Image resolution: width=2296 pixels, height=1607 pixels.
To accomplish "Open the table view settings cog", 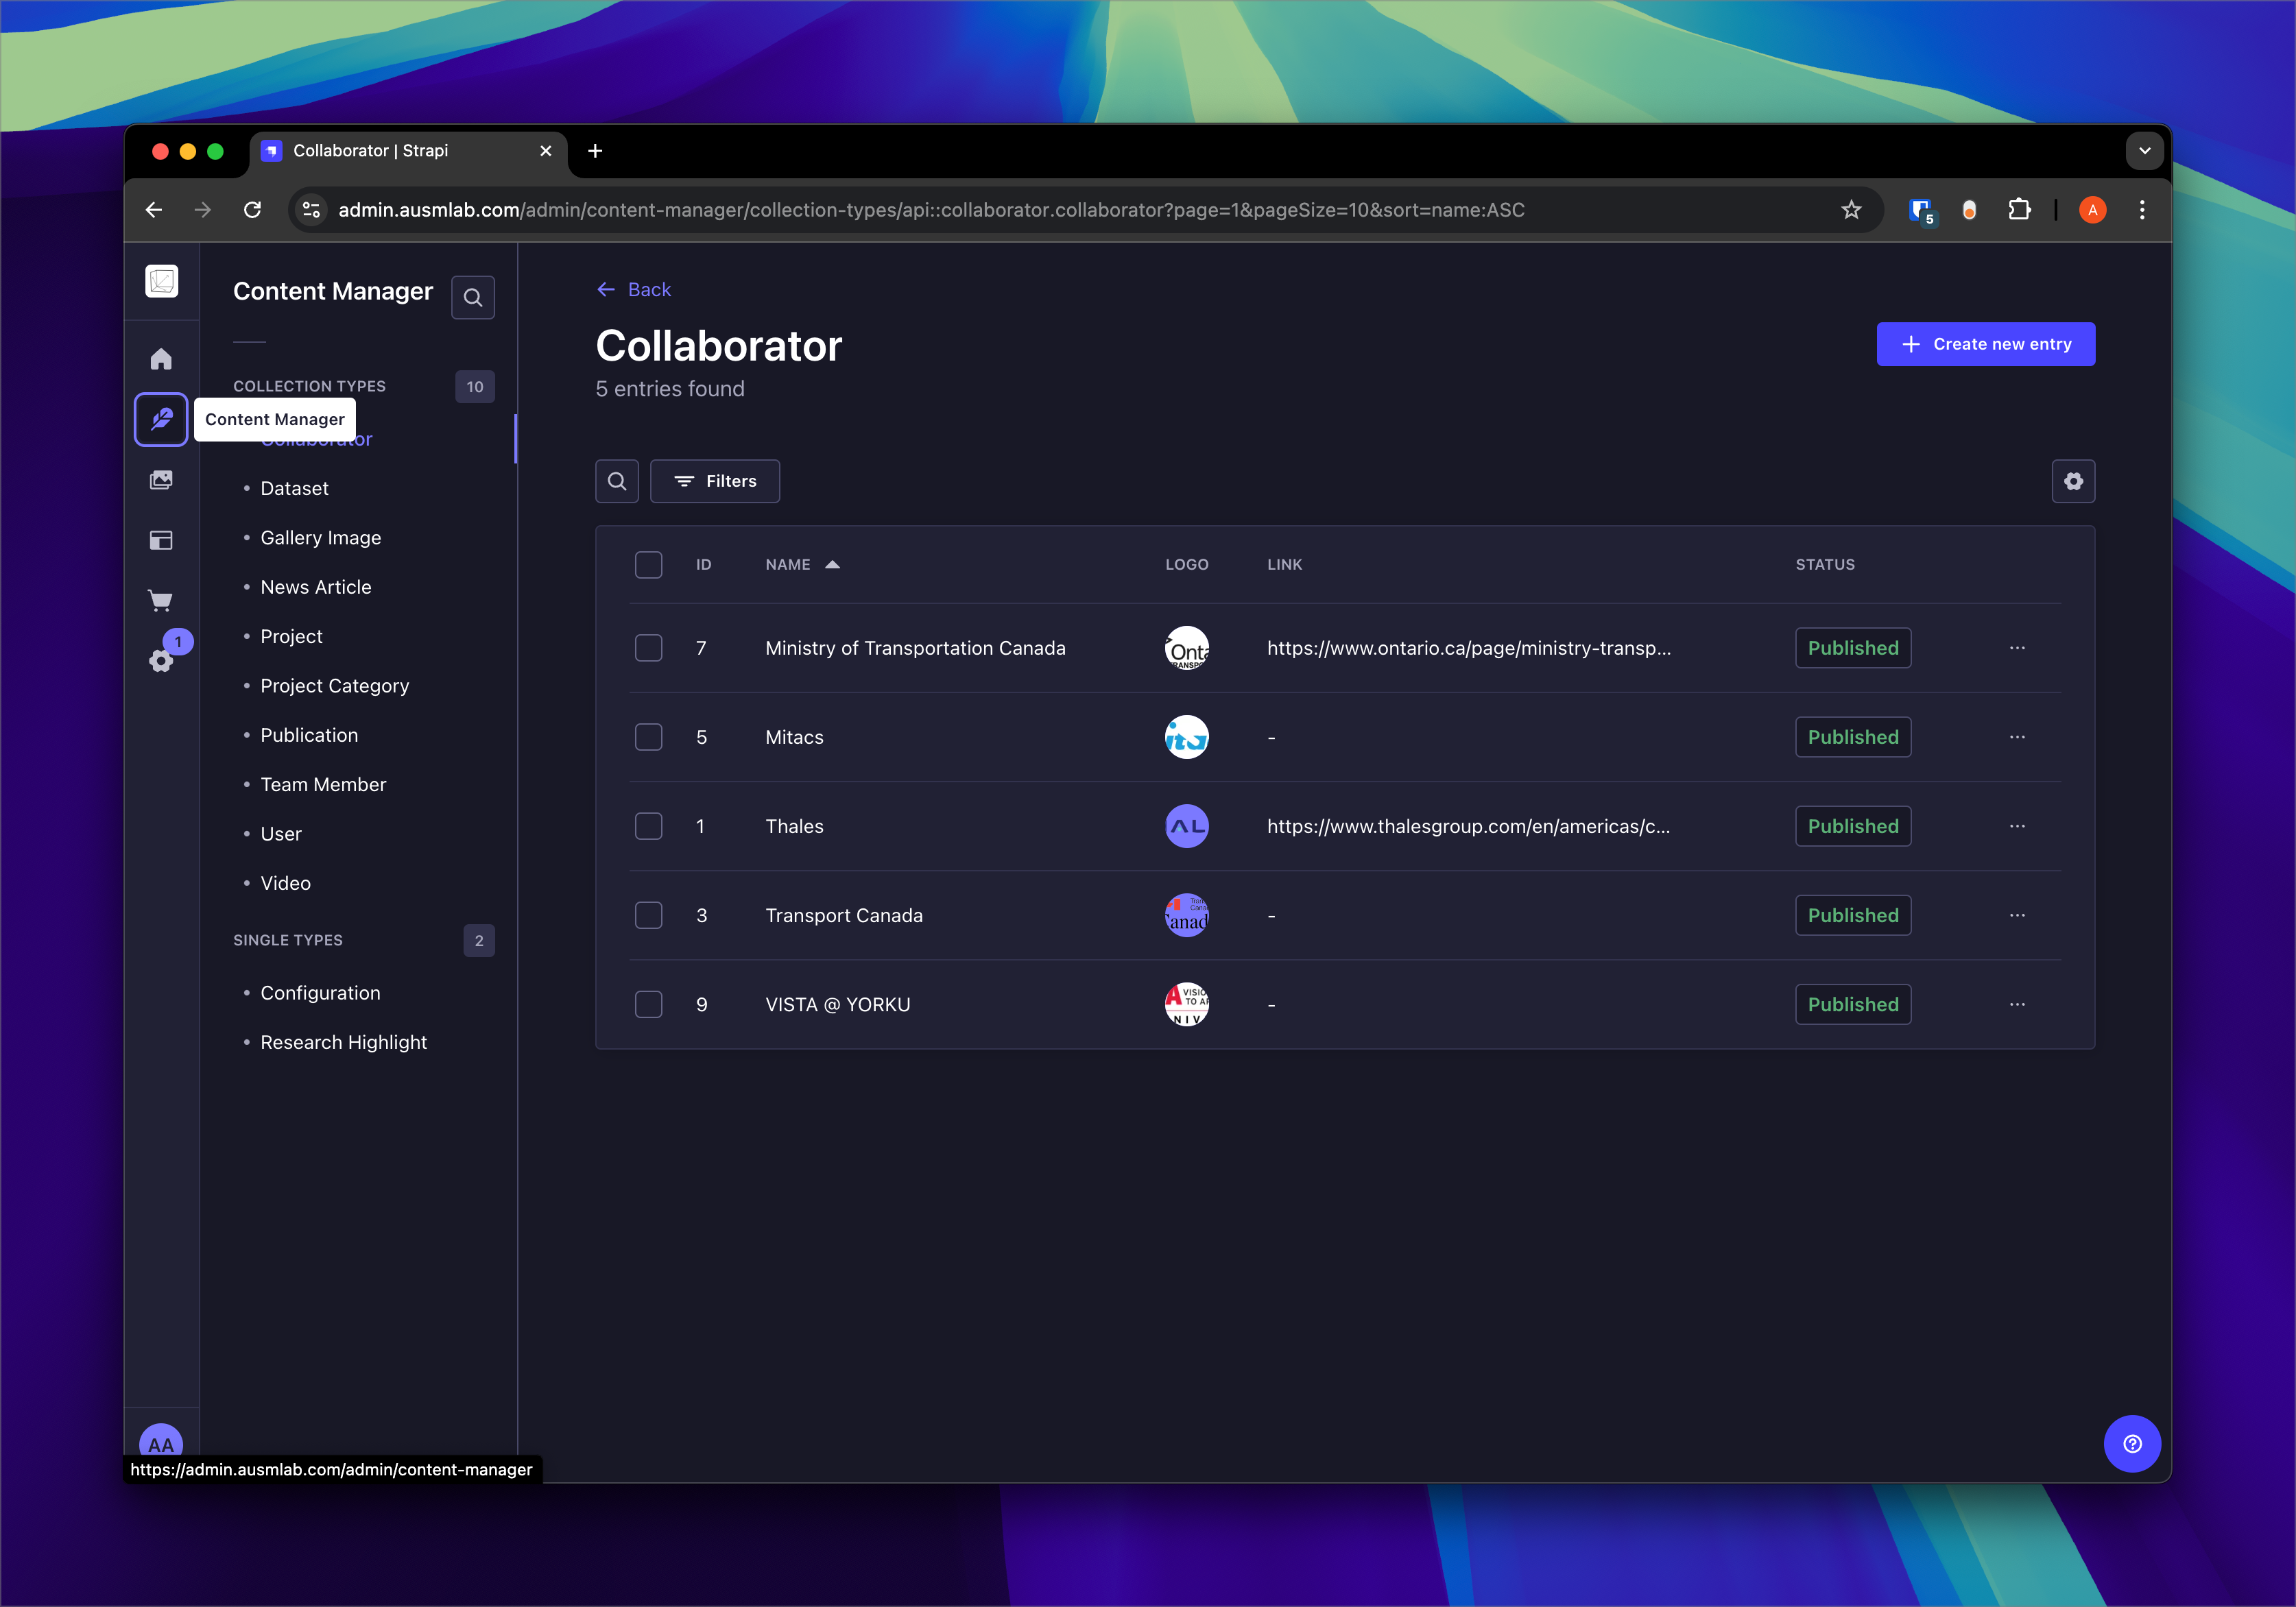I will tap(2073, 481).
